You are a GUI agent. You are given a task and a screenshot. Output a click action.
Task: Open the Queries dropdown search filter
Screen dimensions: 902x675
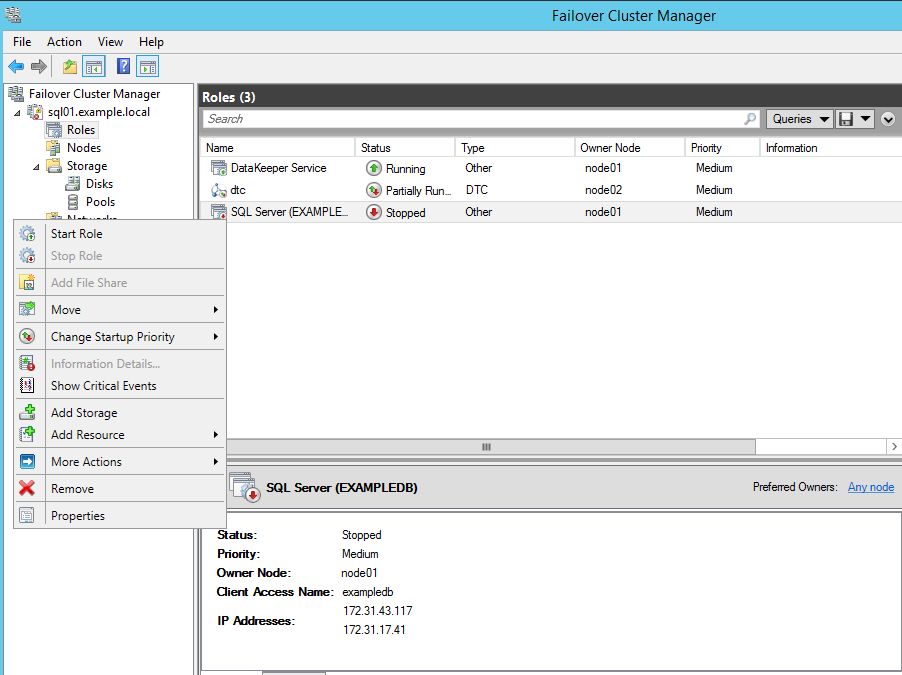(x=797, y=118)
